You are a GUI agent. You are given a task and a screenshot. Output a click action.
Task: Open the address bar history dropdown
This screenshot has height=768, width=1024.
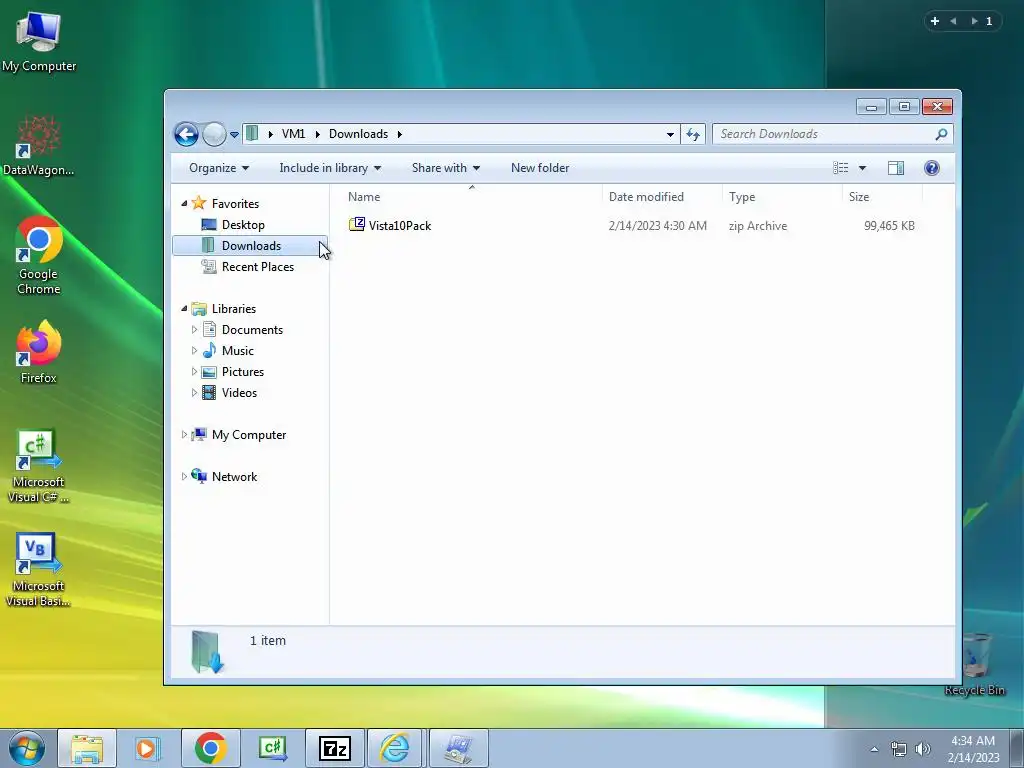[x=670, y=135]
